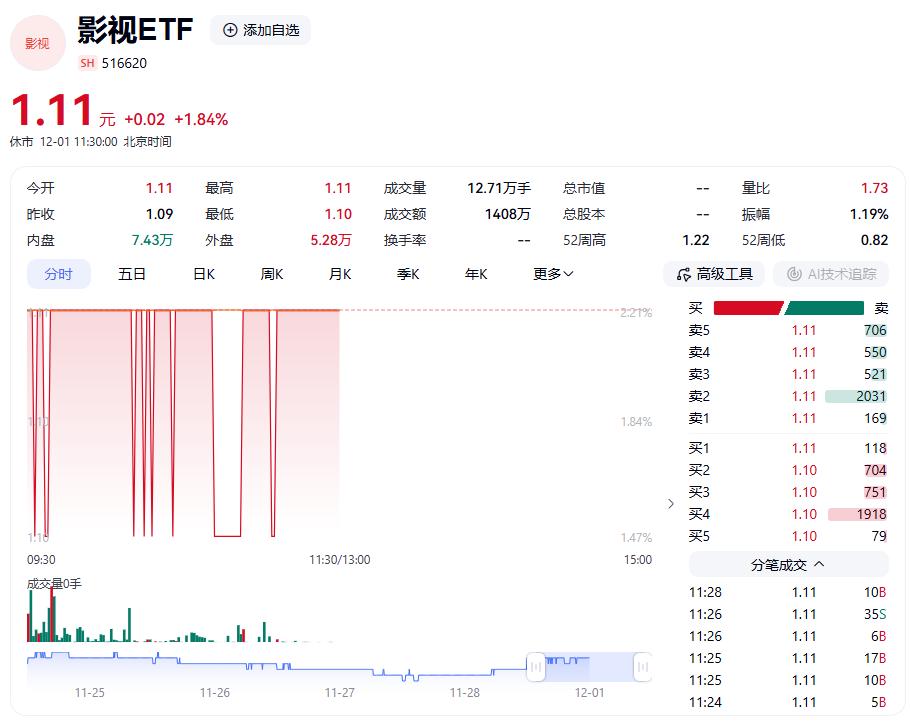Click the 11-27 date on the timeline
Viewport: 910px width, 721px height.
pos(340,692)
